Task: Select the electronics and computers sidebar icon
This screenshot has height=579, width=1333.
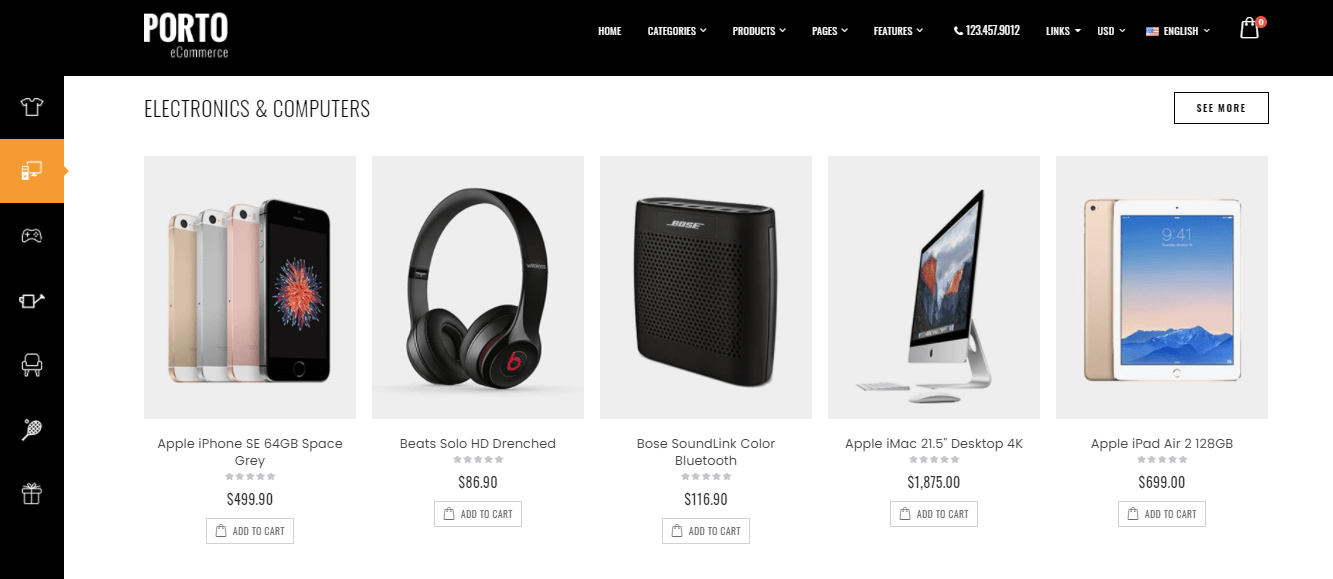Action: click(32, 171)
